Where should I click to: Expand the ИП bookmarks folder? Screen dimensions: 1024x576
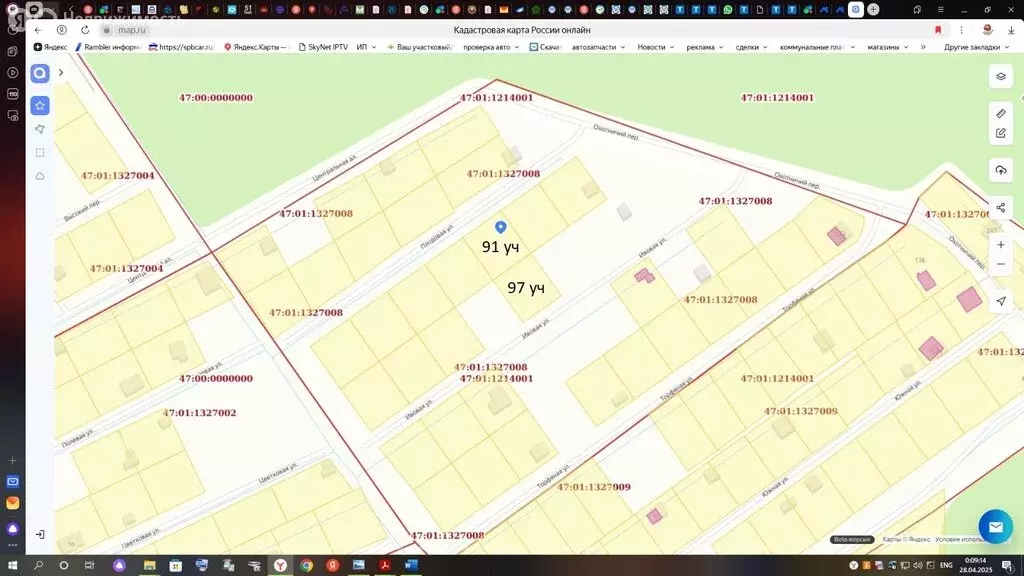coord(366,47)
